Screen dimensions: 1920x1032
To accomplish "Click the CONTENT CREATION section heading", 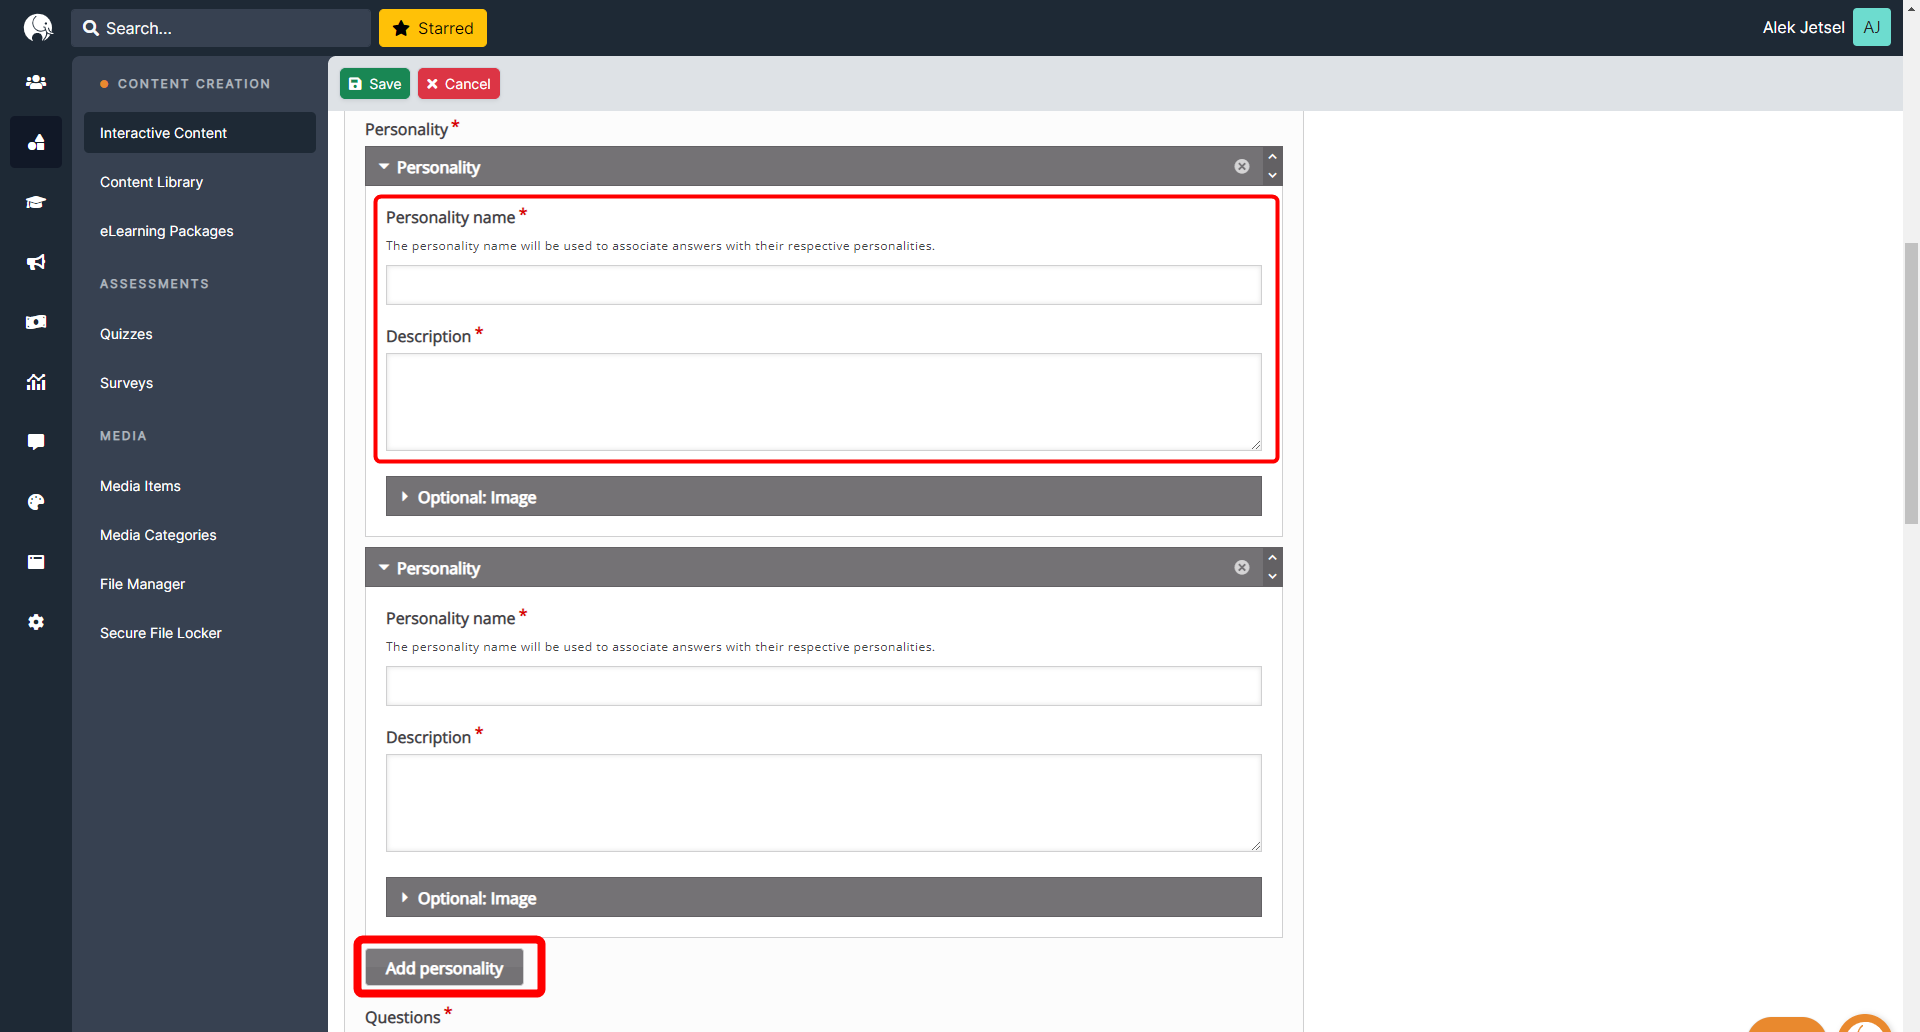I will [194, 84].
